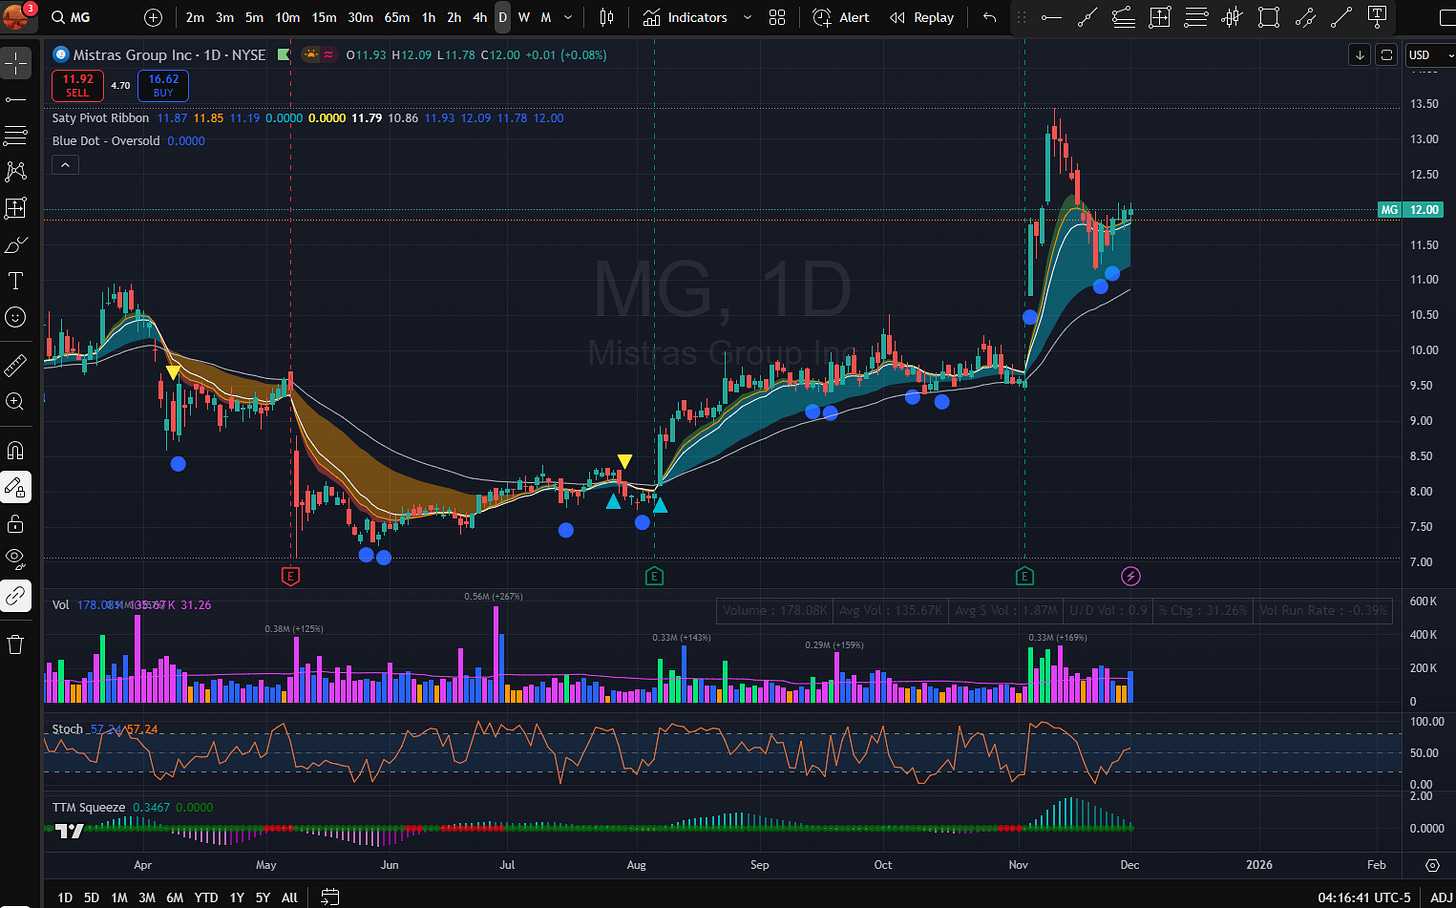Screen dimensions: 1456x908
Task: Open the Fibonacci tools in left sidebar
Action: (16, 135)
